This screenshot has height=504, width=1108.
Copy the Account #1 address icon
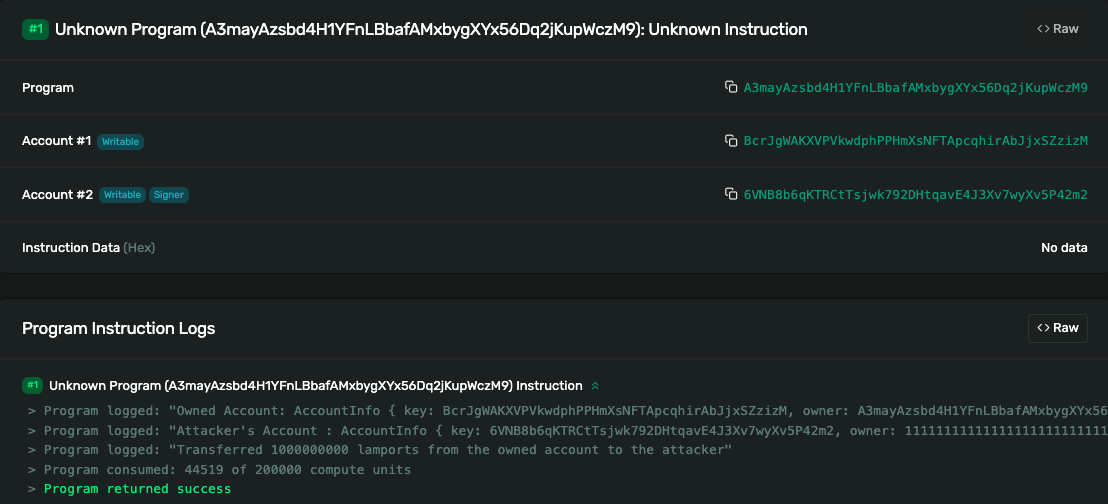coord(731,141)
